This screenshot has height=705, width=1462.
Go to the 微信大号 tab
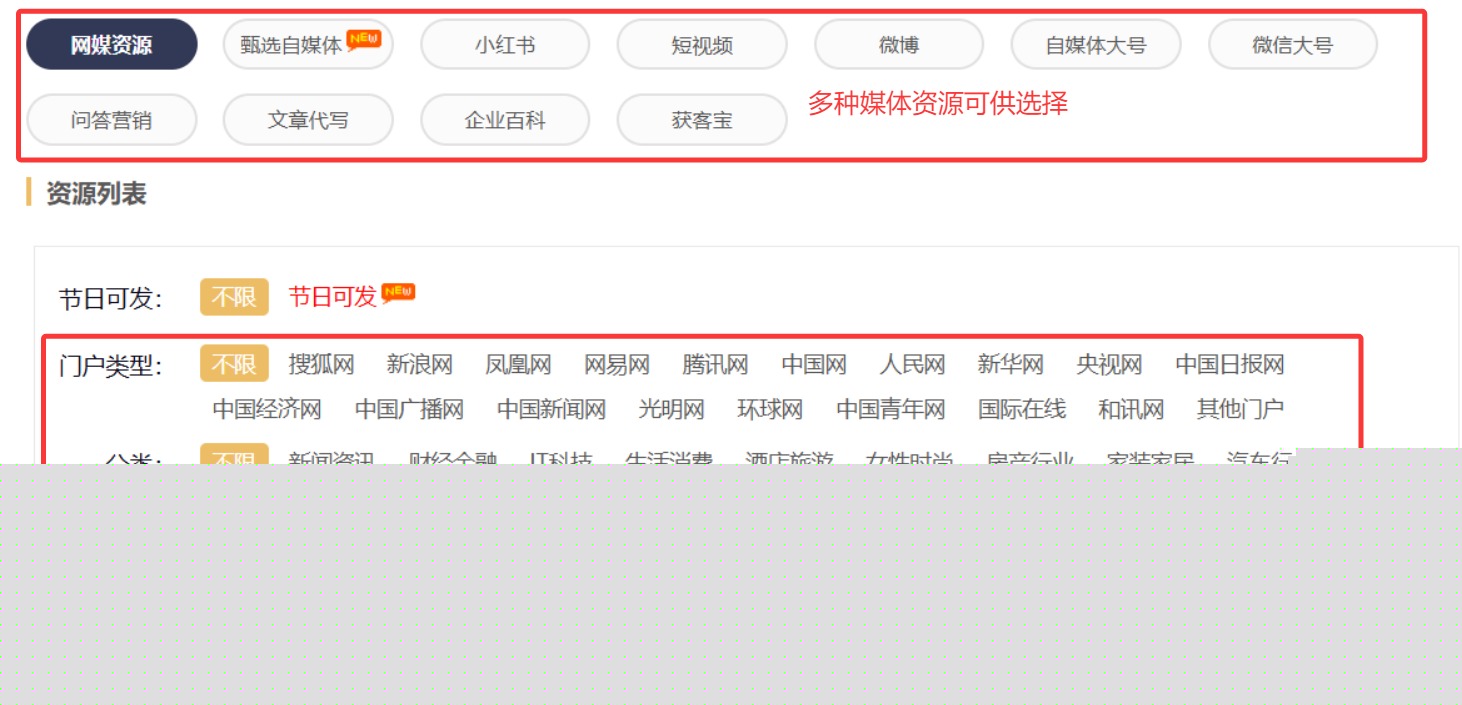pos(1293,45)
